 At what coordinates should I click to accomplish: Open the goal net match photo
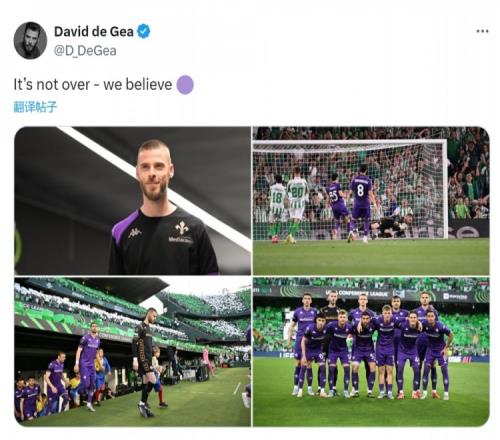tap(371, 201)
